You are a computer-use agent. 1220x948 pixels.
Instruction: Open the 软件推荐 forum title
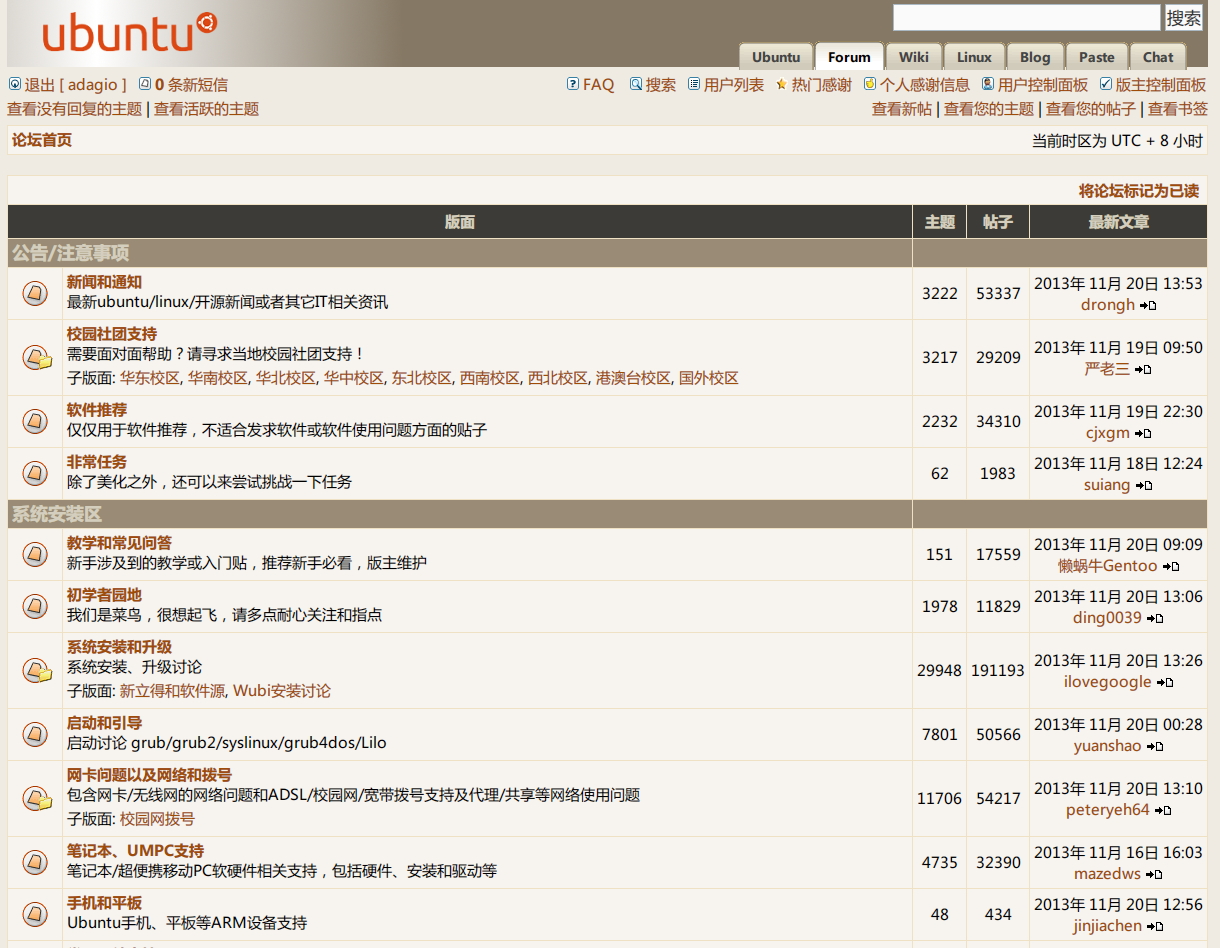point(97,410)
